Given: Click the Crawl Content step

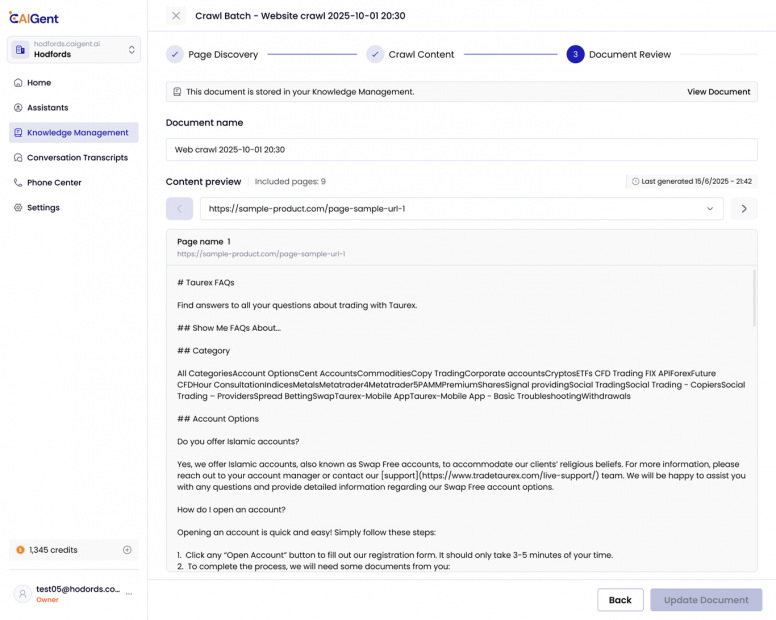Looking at the screenshot, I should (410, 54).
